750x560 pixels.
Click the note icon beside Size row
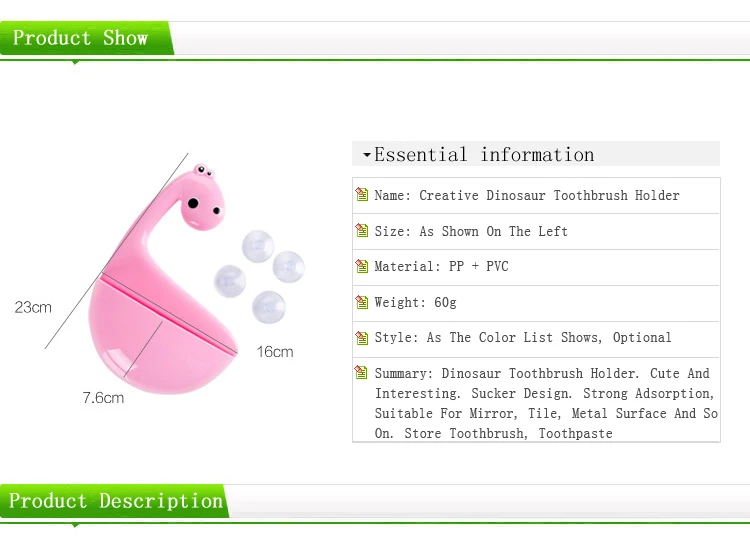362,231
